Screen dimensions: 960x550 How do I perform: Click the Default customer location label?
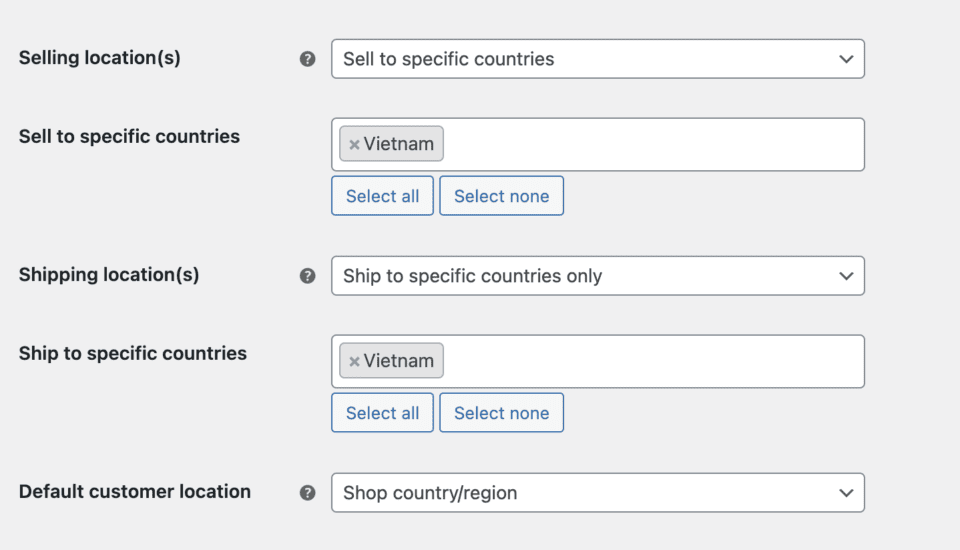coord(135,492)
